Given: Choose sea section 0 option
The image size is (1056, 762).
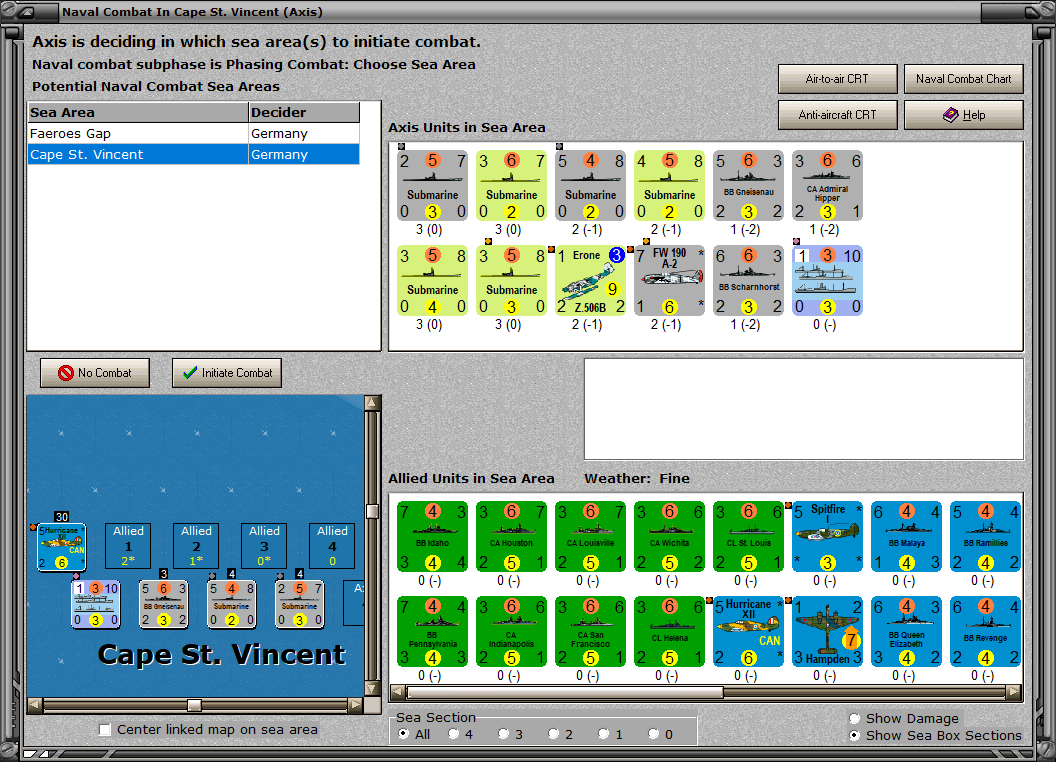Looking at the screenshot, I should pos(653,734).
